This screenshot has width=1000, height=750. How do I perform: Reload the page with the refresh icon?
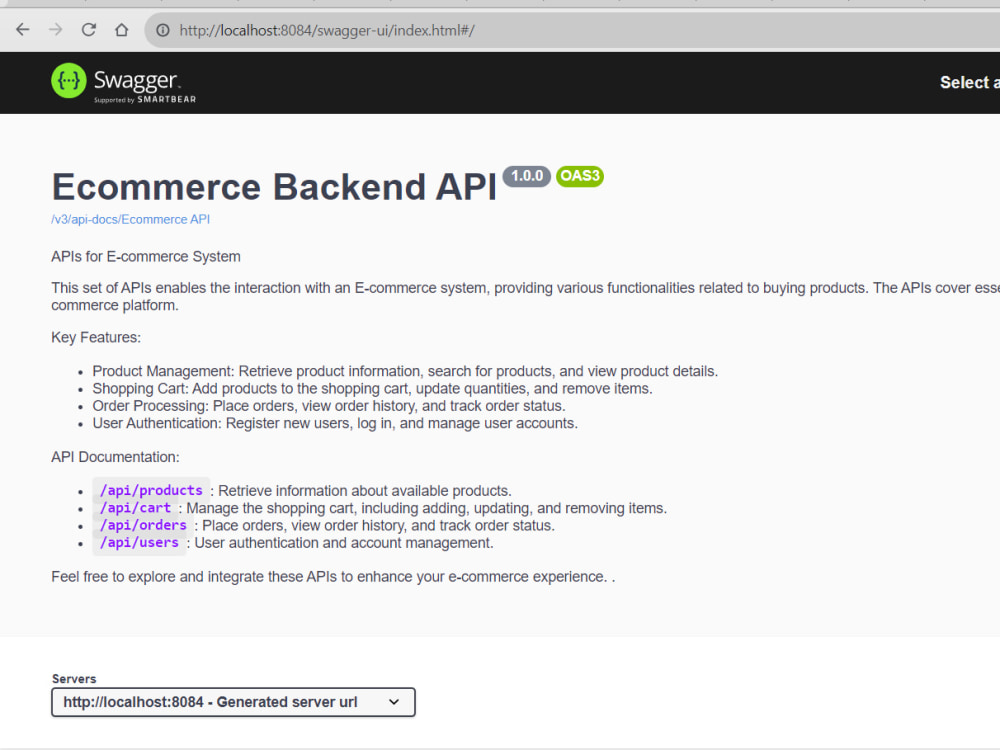tap(89, 30)
